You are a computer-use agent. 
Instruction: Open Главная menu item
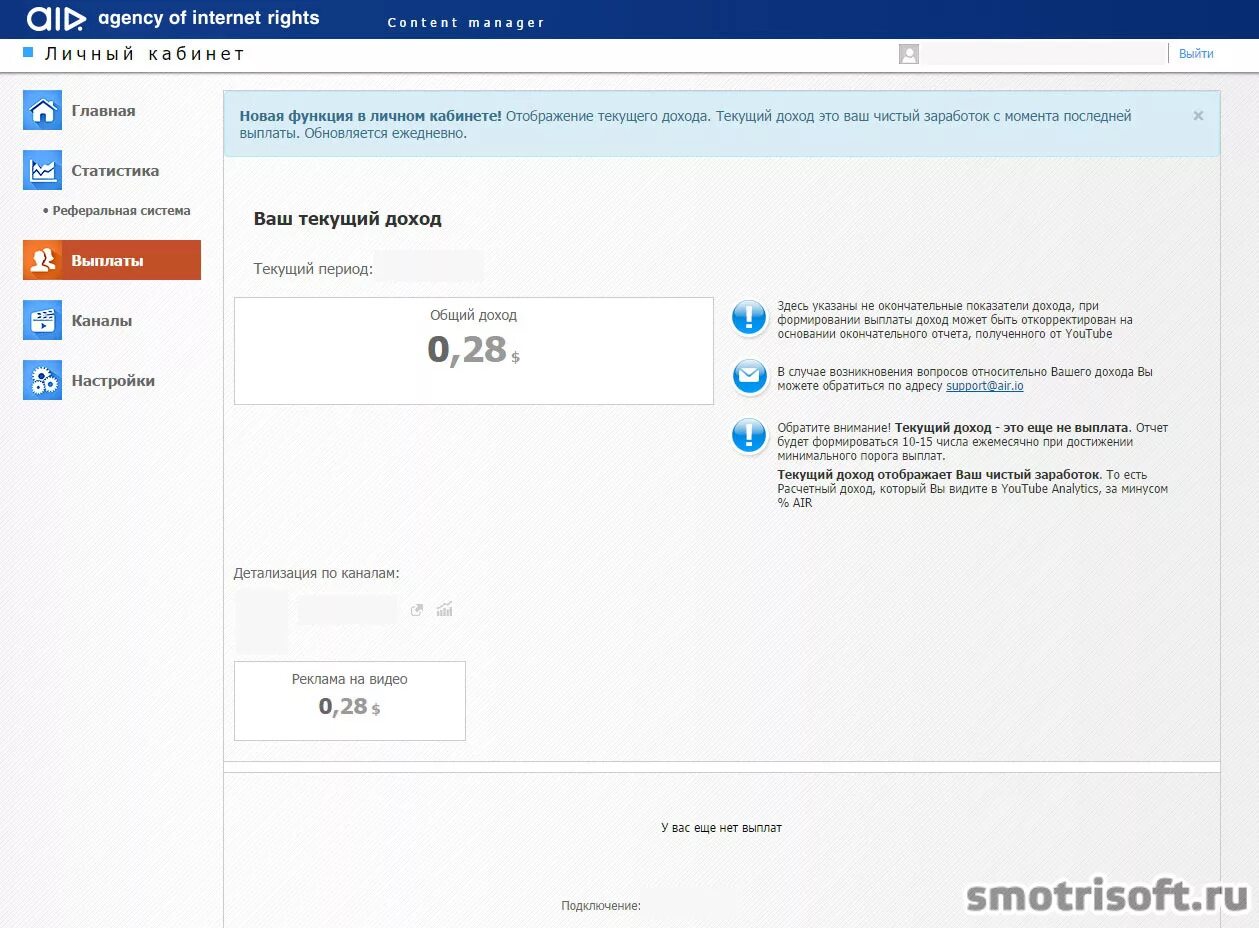pyautogui.click(x=103, y=111)
